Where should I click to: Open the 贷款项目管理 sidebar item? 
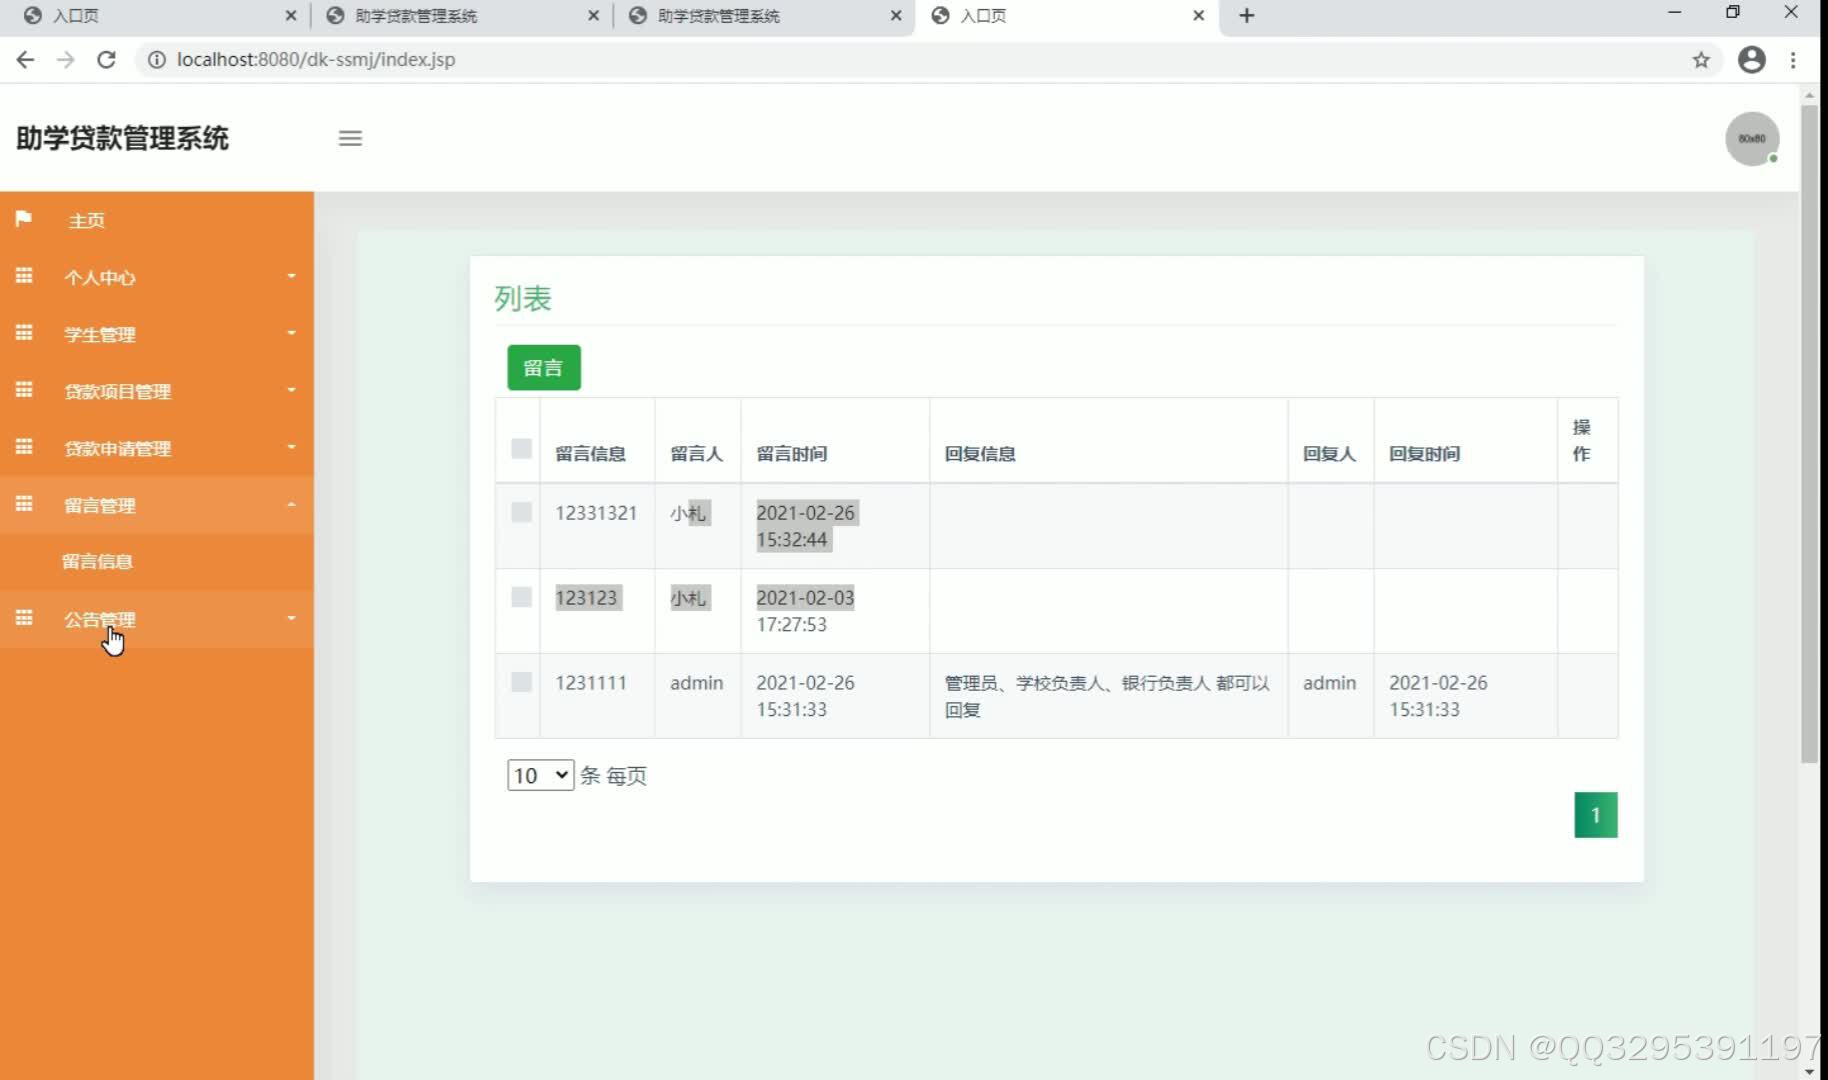[157, 391]
